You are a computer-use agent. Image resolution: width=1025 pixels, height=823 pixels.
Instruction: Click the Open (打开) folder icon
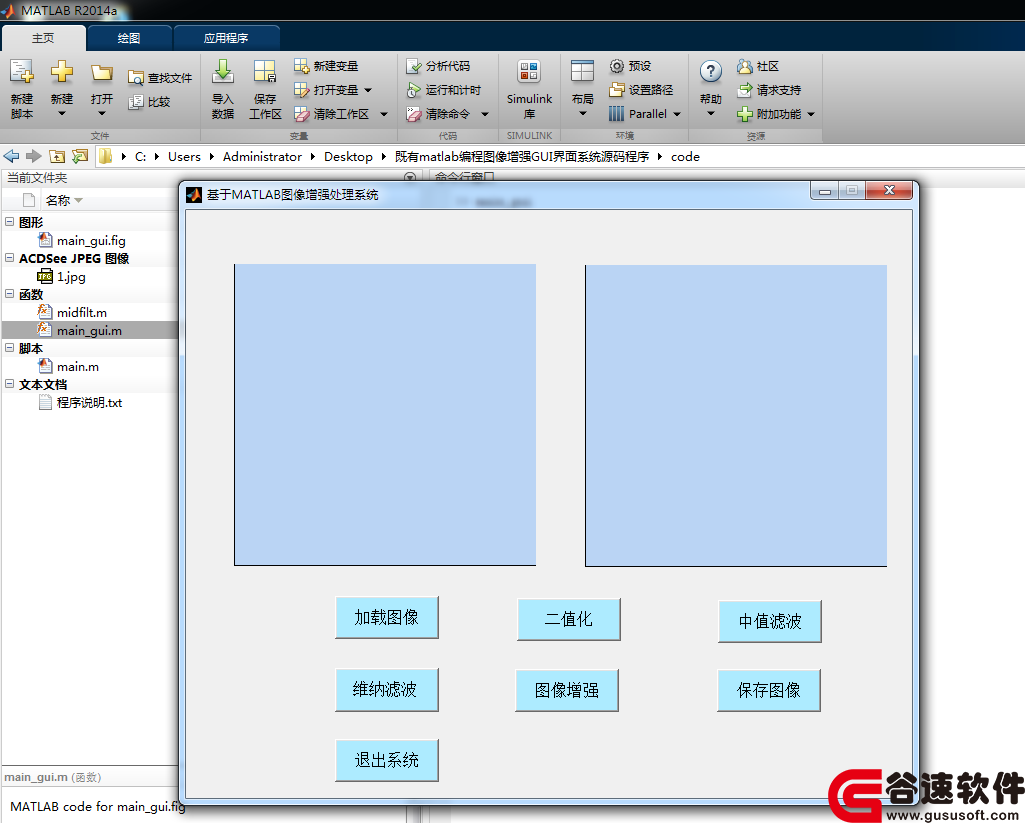(x=101, y=73)
